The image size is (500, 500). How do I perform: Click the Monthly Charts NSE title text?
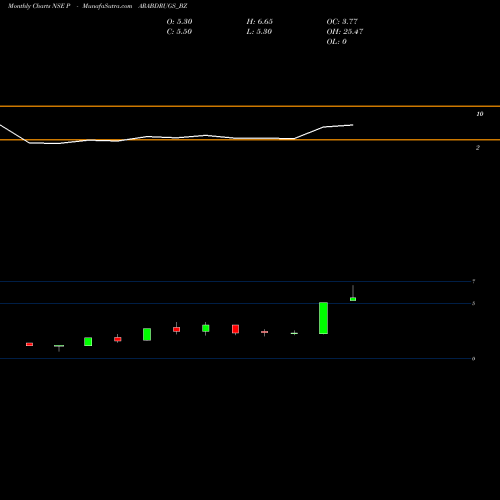(x=39, y=6)
